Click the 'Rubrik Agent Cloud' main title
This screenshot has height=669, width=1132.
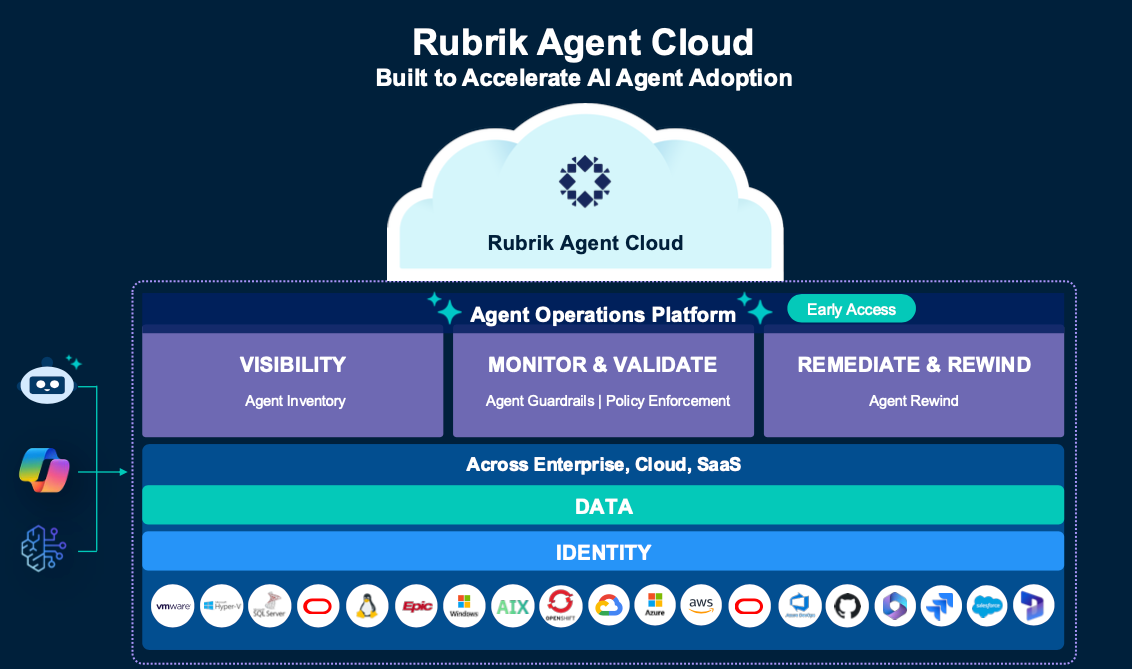click(x=583, y=42)
